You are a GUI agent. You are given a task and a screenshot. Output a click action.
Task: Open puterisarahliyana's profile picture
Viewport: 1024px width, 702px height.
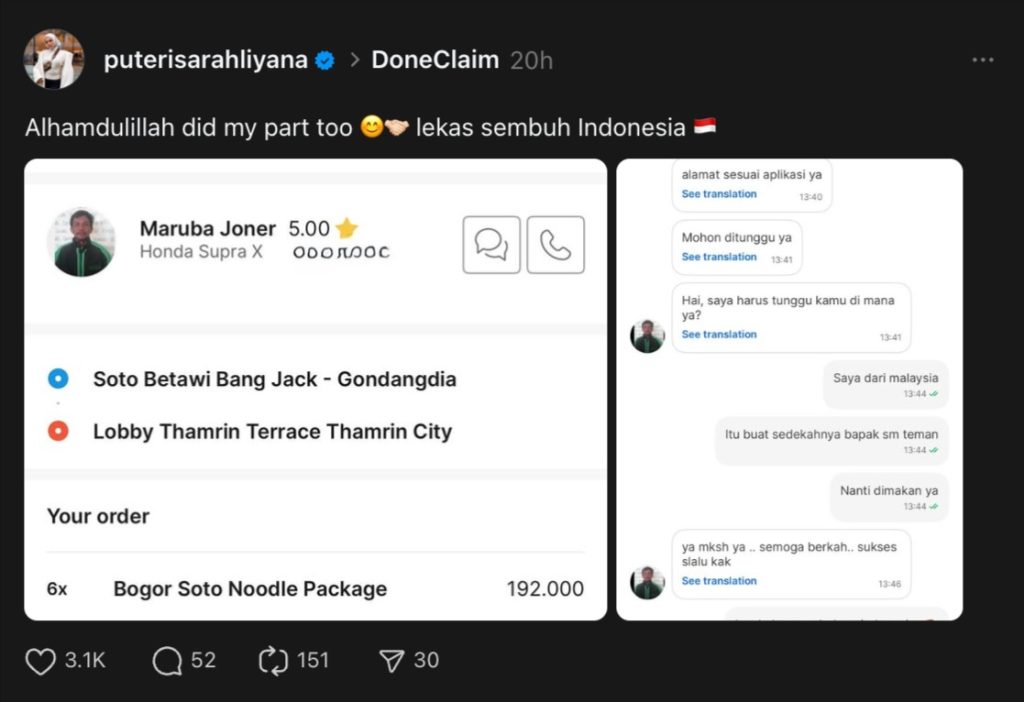click(x=53, y=59)
